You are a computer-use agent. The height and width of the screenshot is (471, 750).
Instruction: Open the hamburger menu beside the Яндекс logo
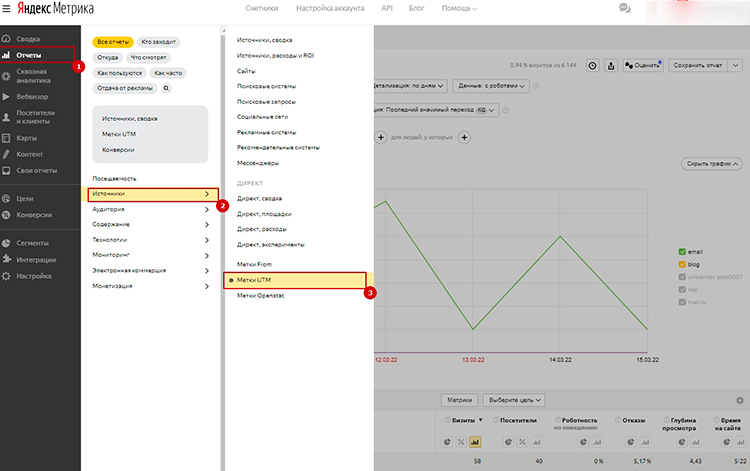[x=7, y=8]
